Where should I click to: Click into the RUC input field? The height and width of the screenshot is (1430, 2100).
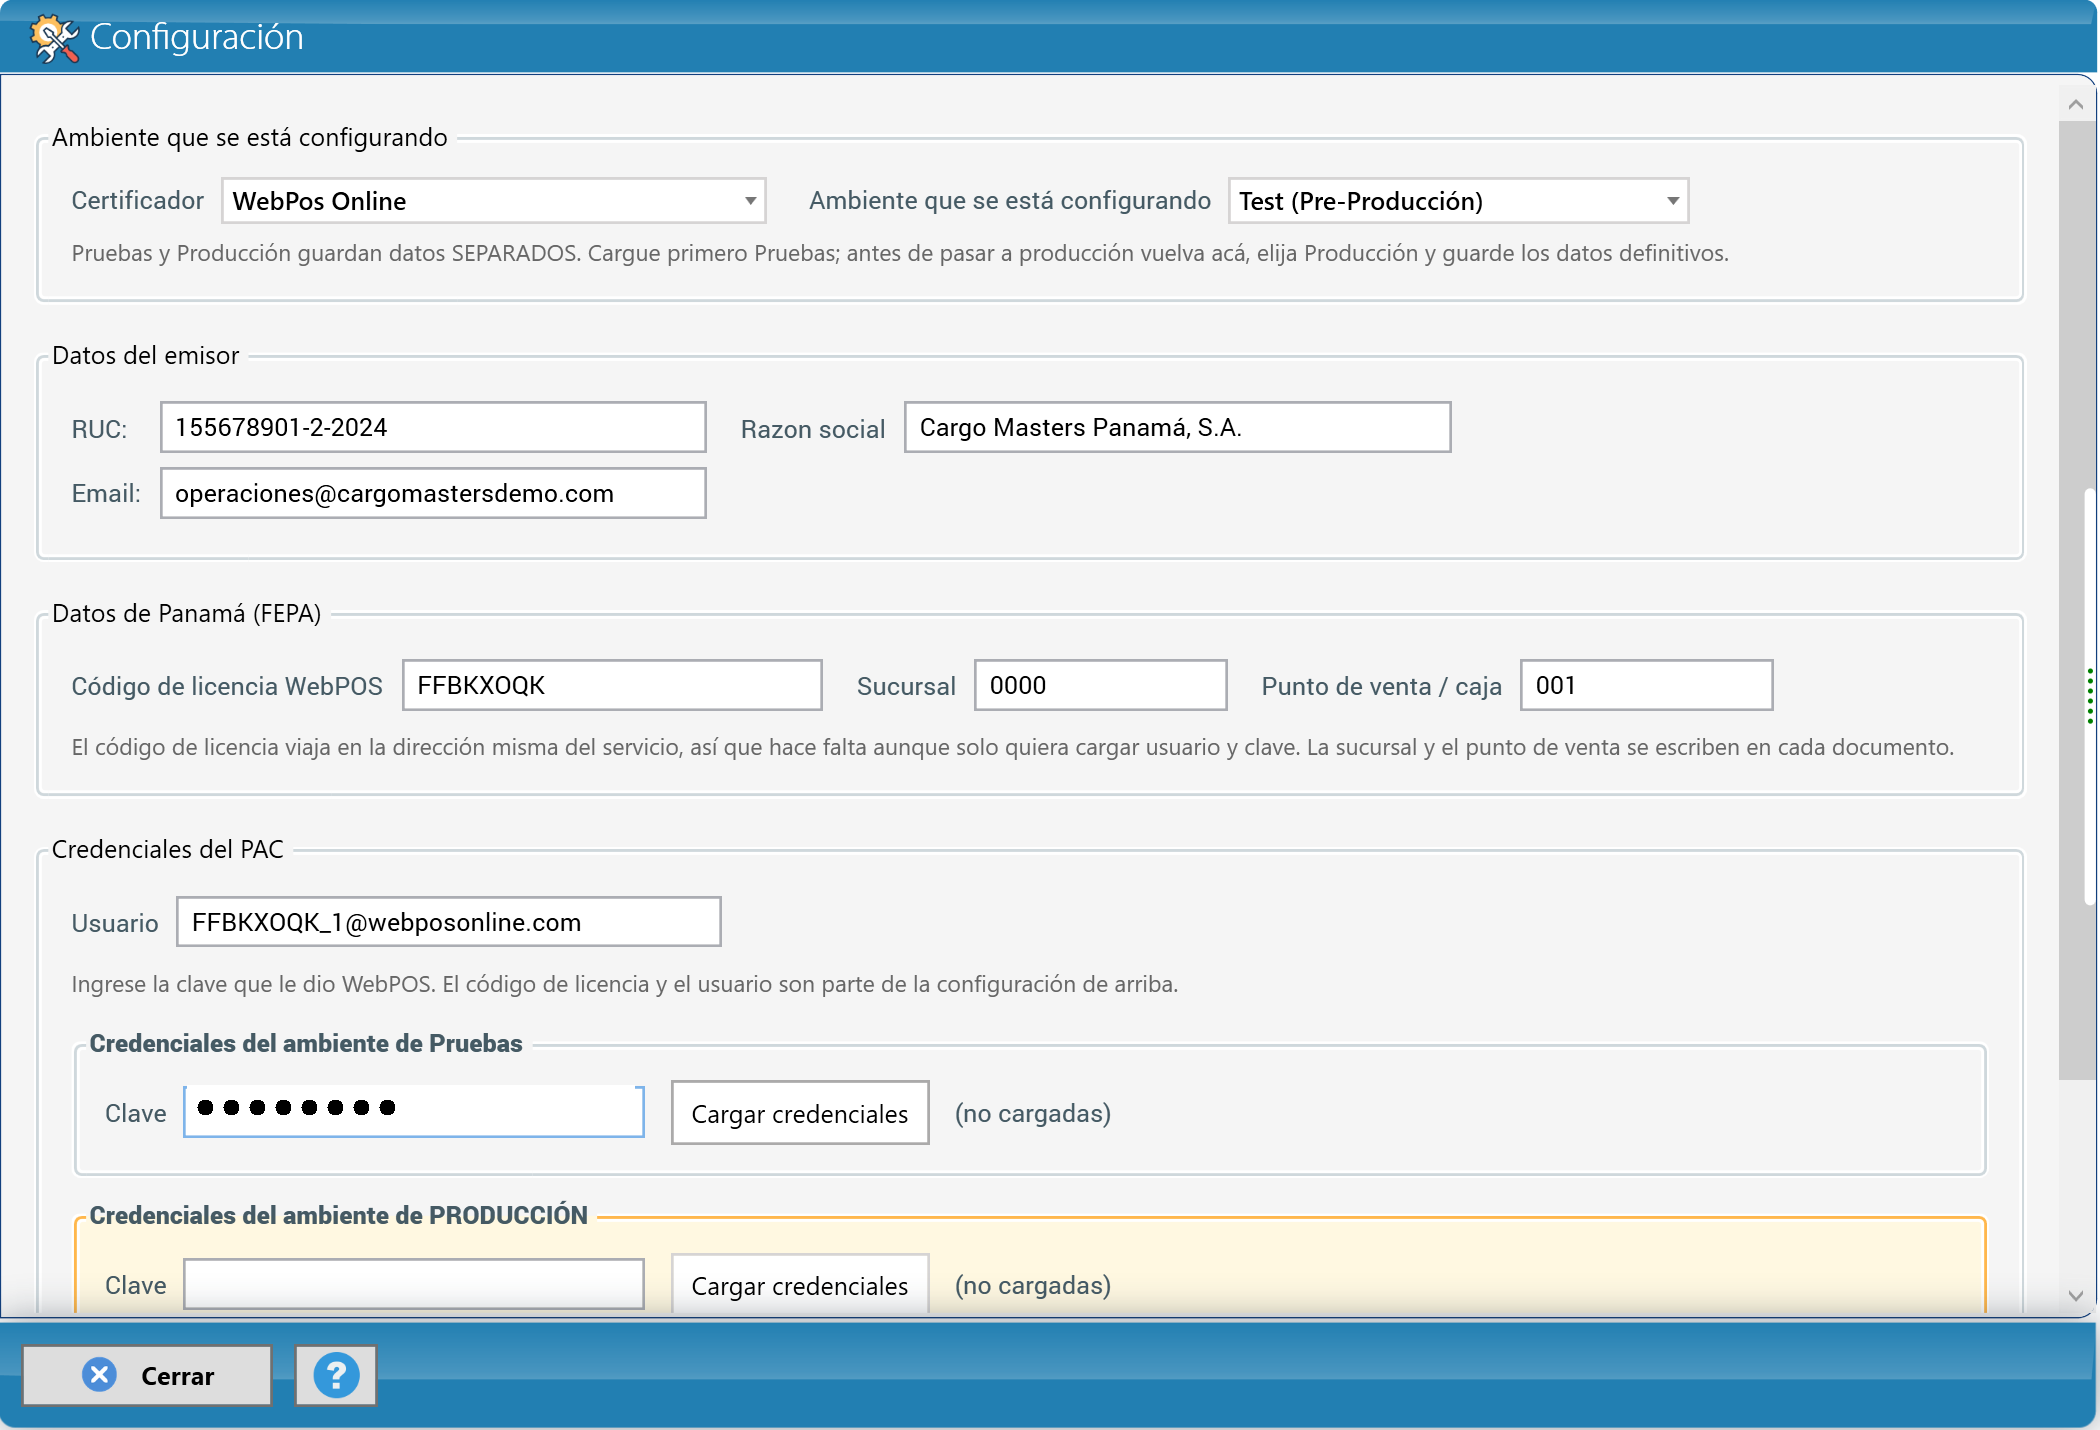click(x=433, y=428)
